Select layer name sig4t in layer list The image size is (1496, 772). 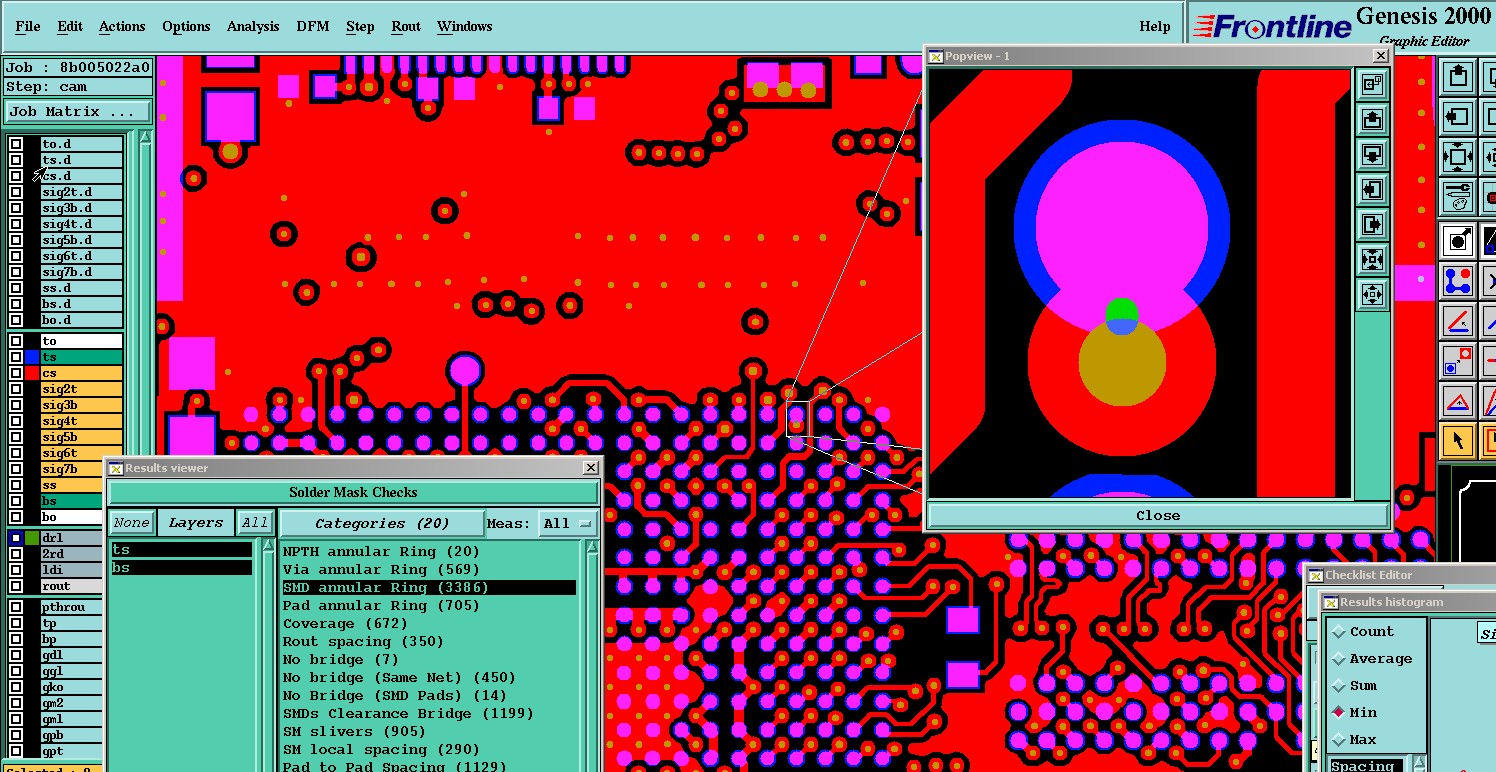pos(81,421)
